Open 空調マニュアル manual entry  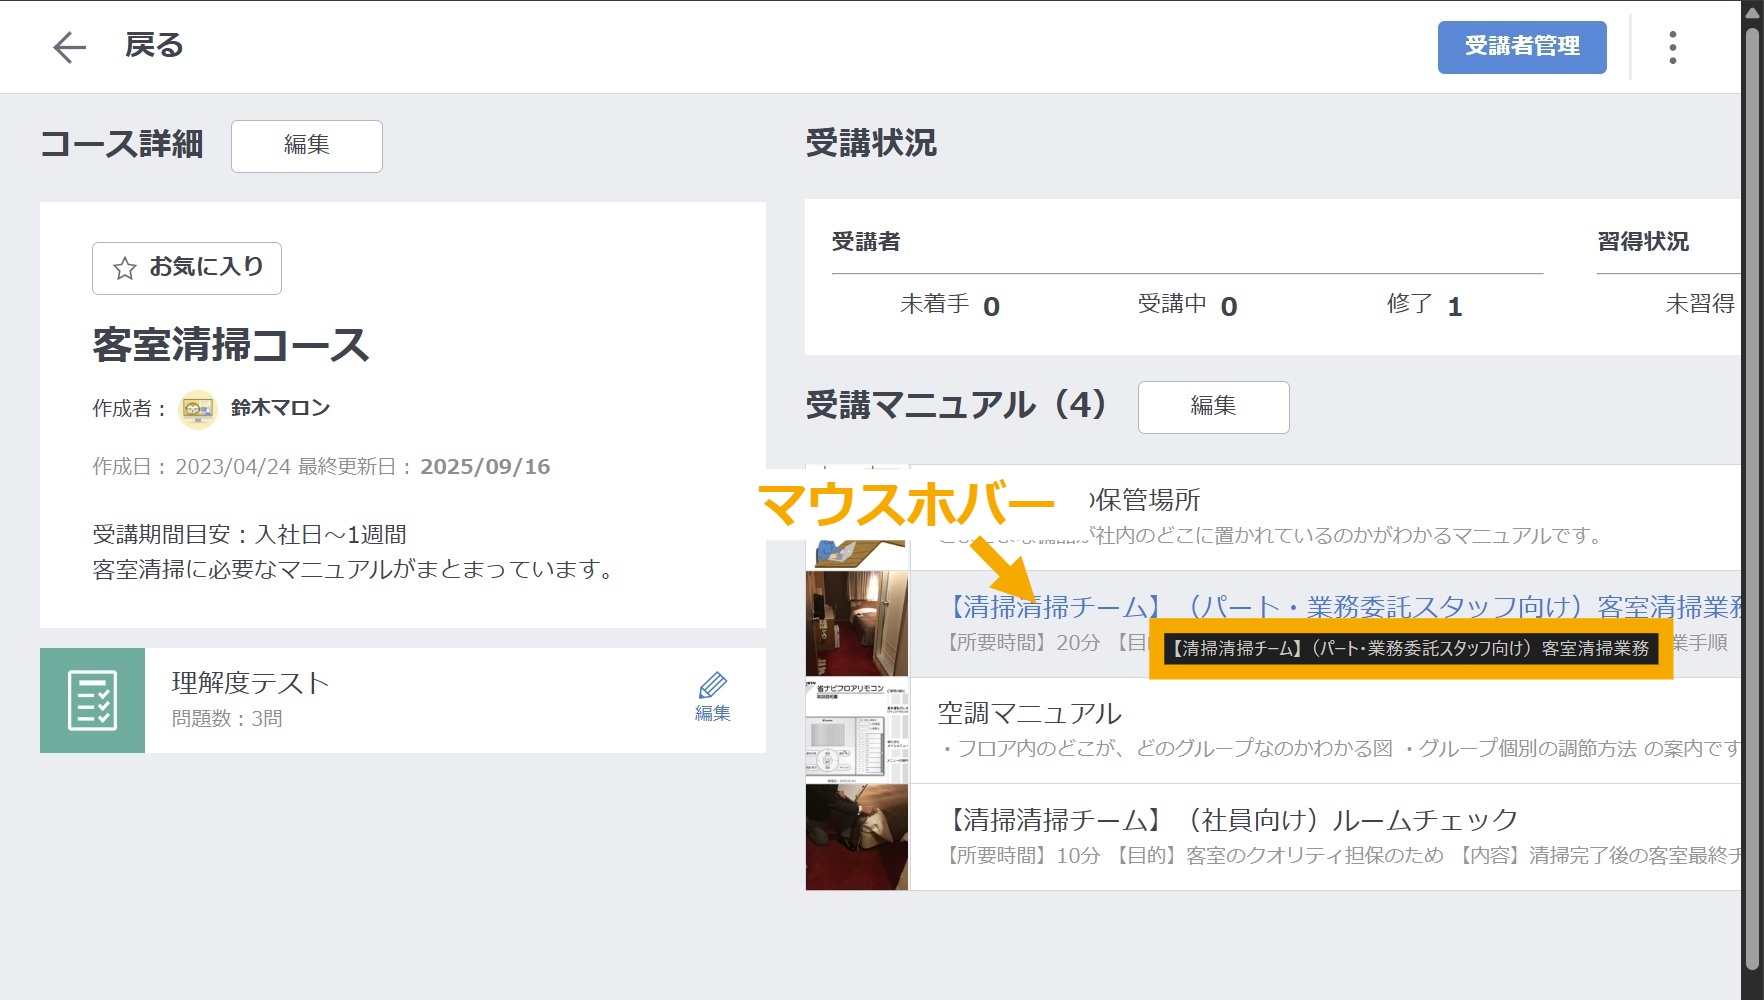click(x=1032, y=713)
